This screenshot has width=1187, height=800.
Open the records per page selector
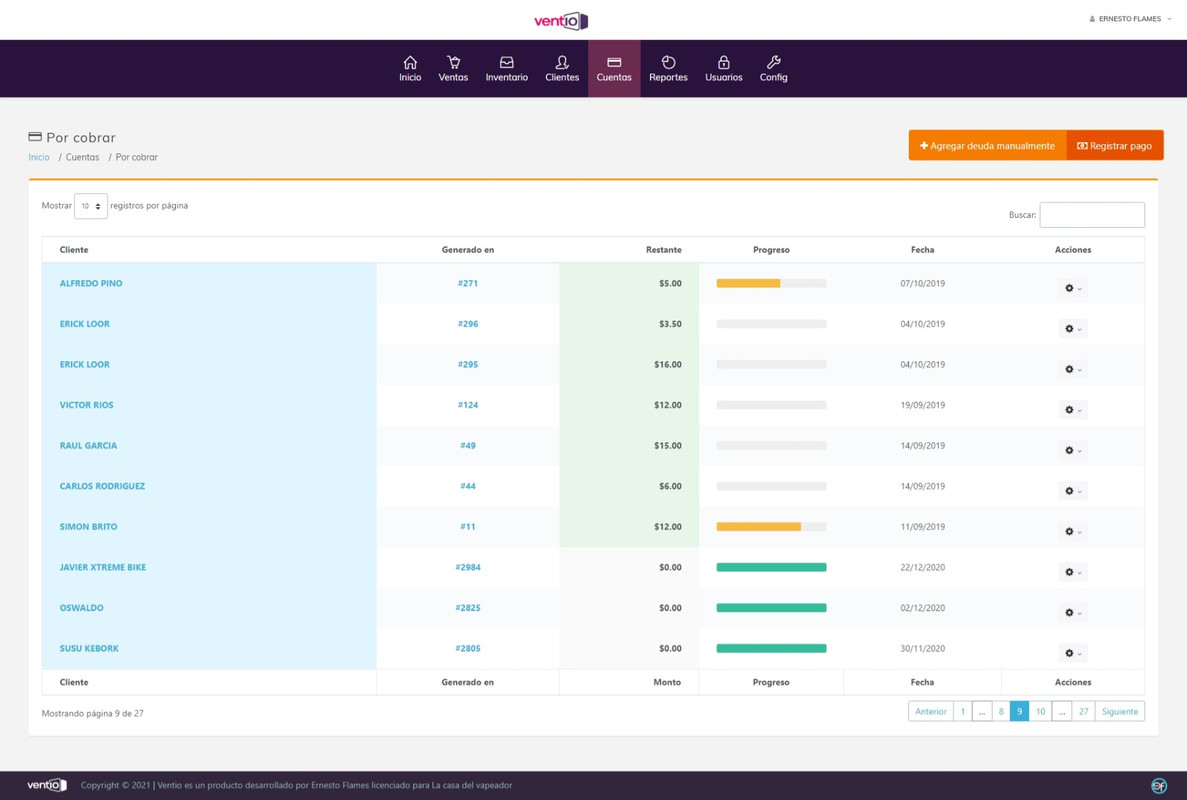pos(91,206)
